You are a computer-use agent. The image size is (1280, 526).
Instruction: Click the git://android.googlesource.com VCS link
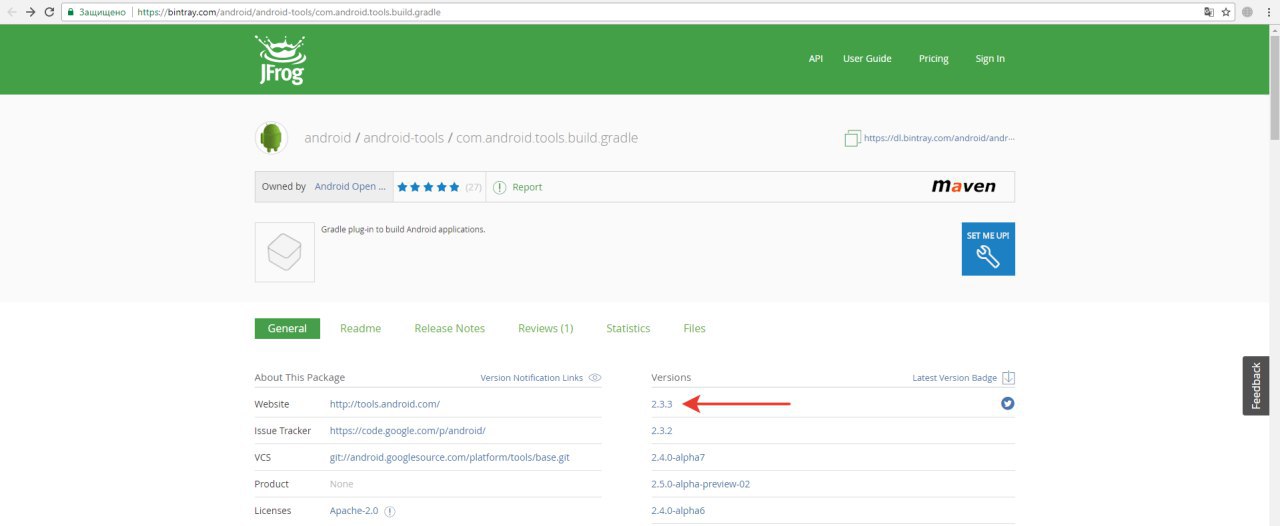pyautogui.click(x=450, y=457)
